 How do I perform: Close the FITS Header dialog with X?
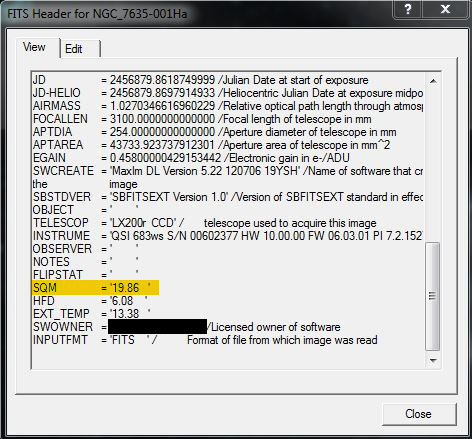445,9
